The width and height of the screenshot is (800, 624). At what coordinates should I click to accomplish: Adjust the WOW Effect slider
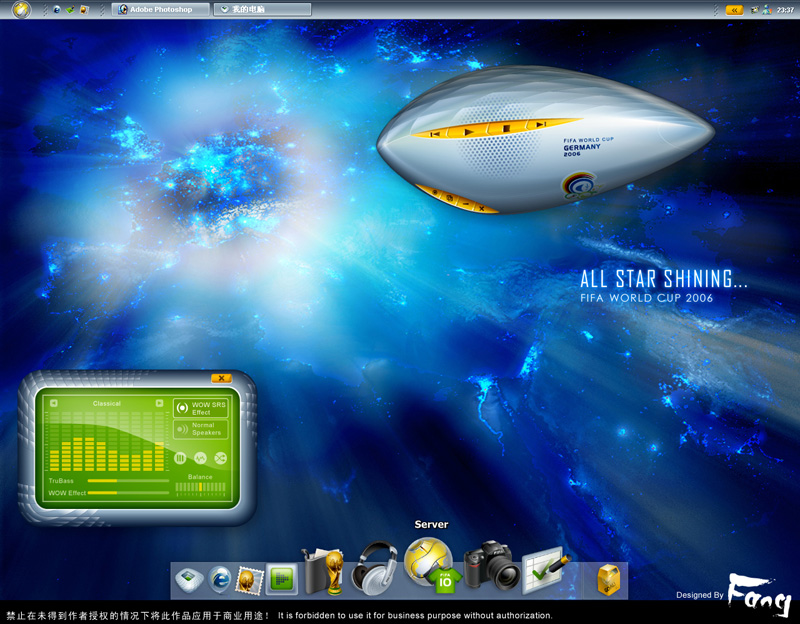(x=128, y=493)
